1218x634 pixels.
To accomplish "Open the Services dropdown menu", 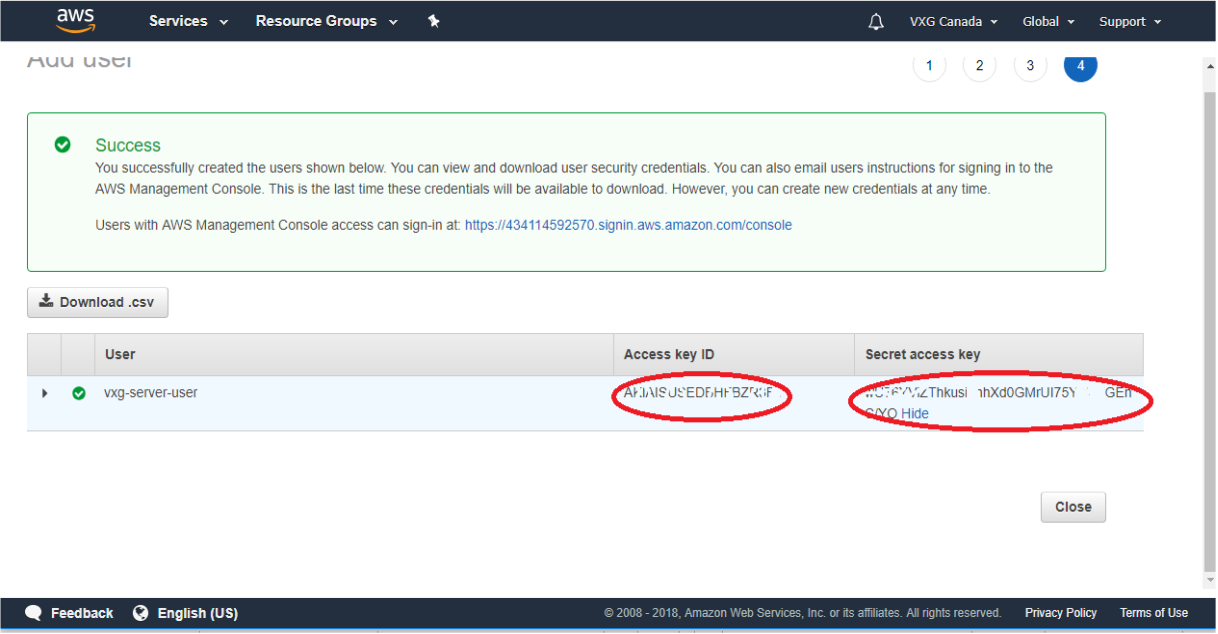I will [188, 21].
